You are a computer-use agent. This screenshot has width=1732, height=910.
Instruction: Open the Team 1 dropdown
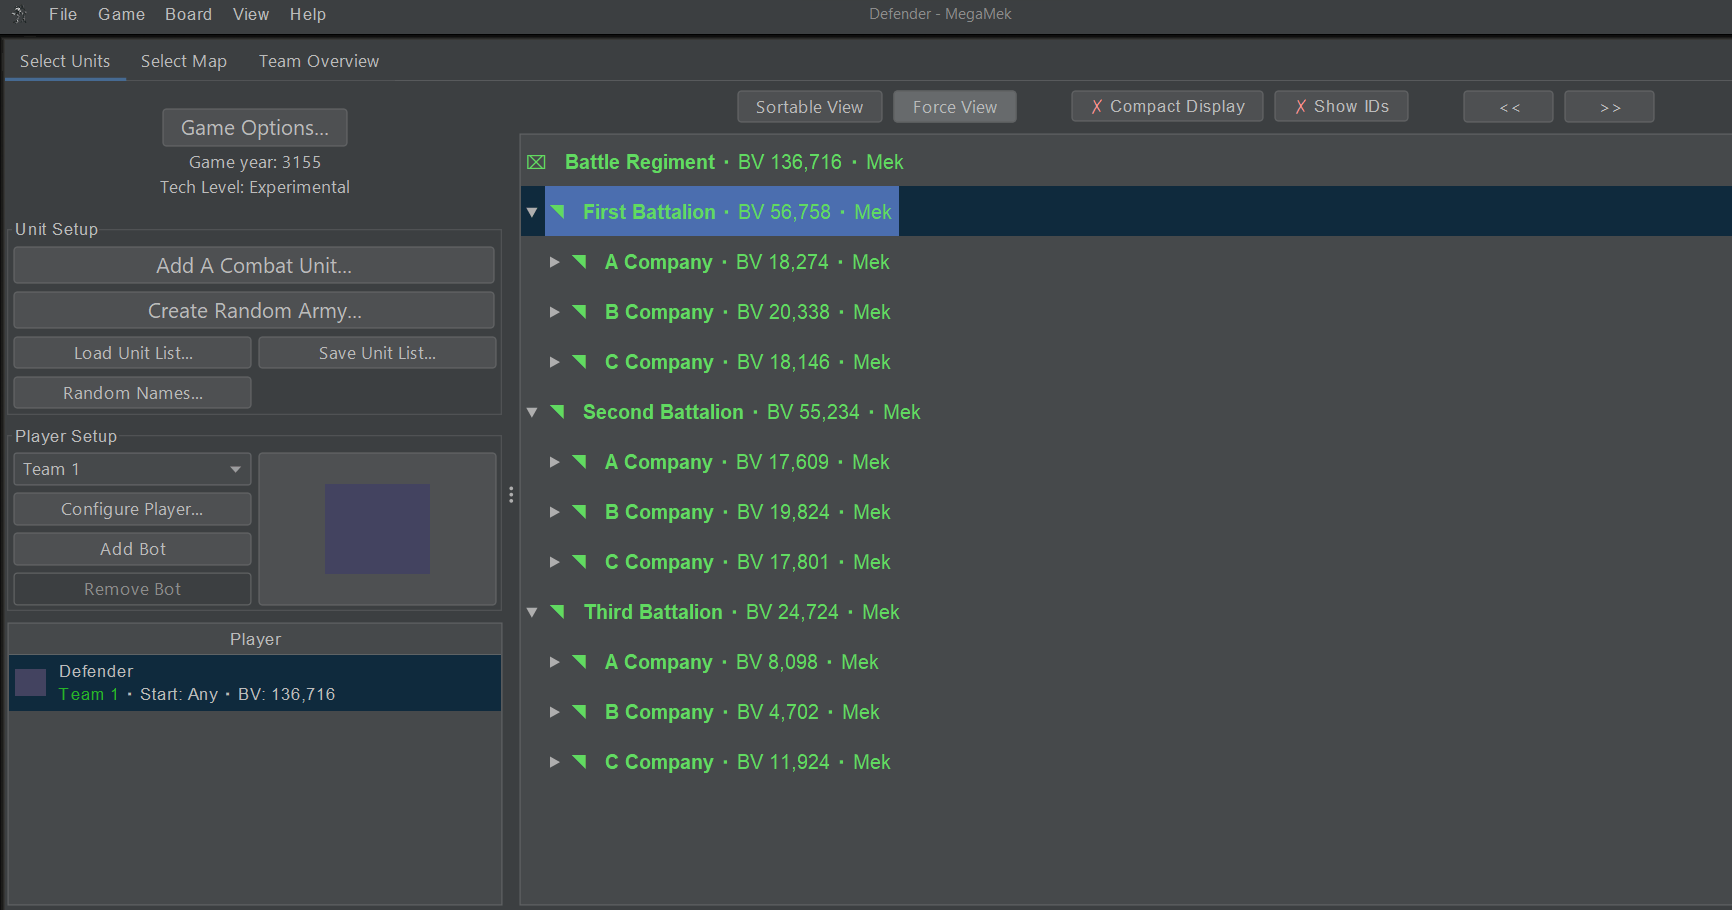pyautogui.click(x=132, y=469)
